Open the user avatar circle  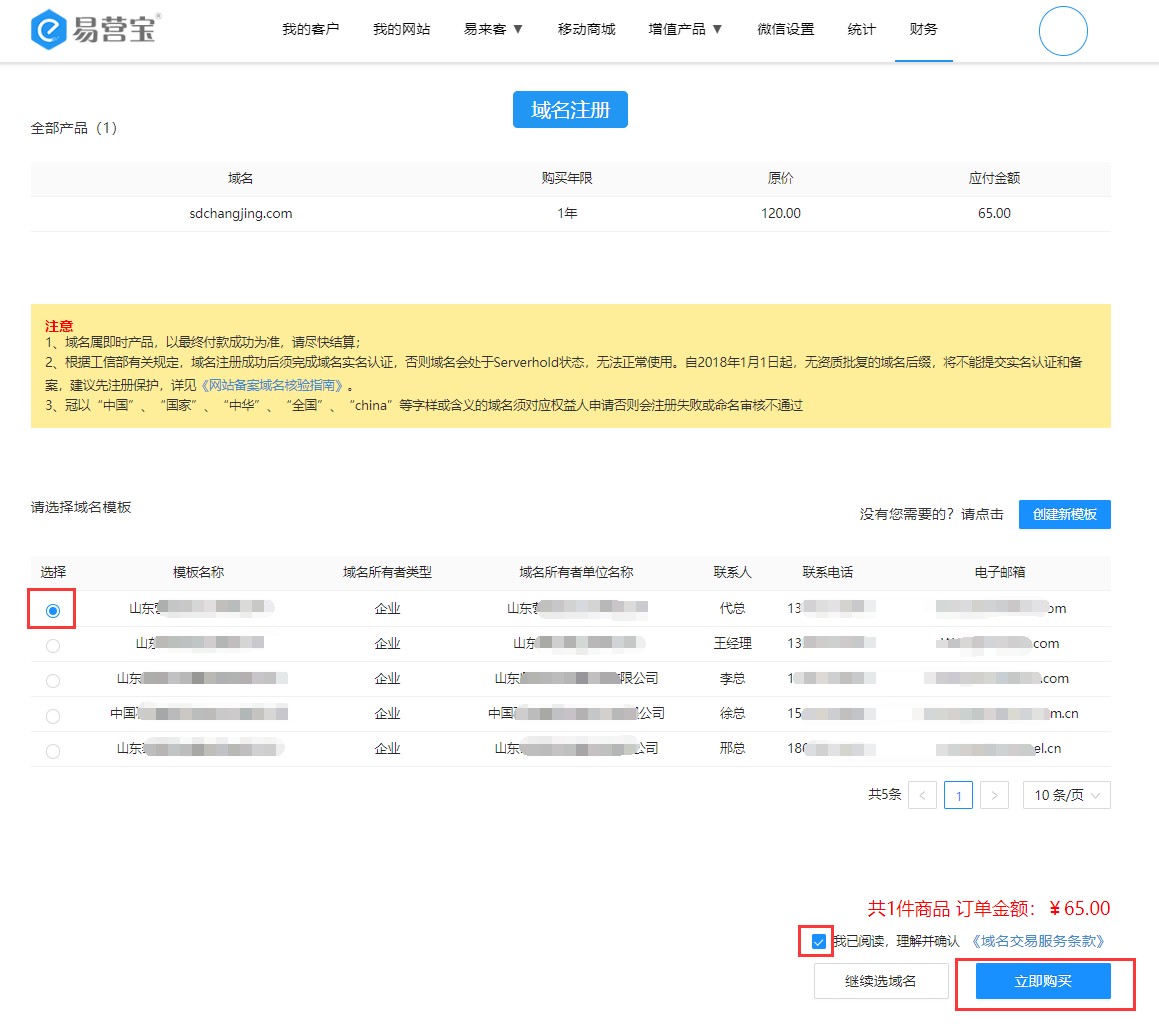1063,31
